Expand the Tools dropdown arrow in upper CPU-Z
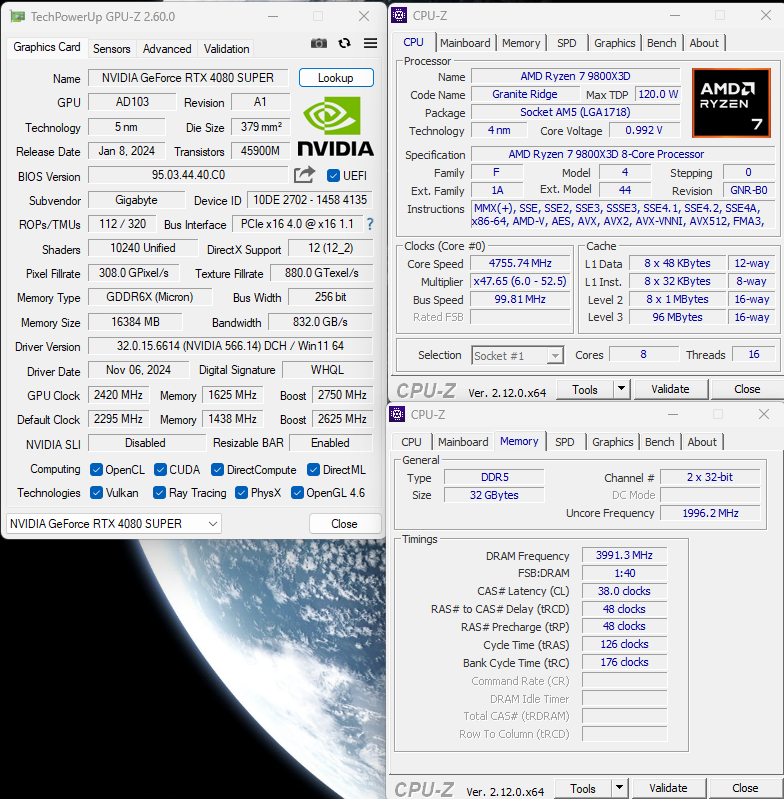 click(621, 389)
